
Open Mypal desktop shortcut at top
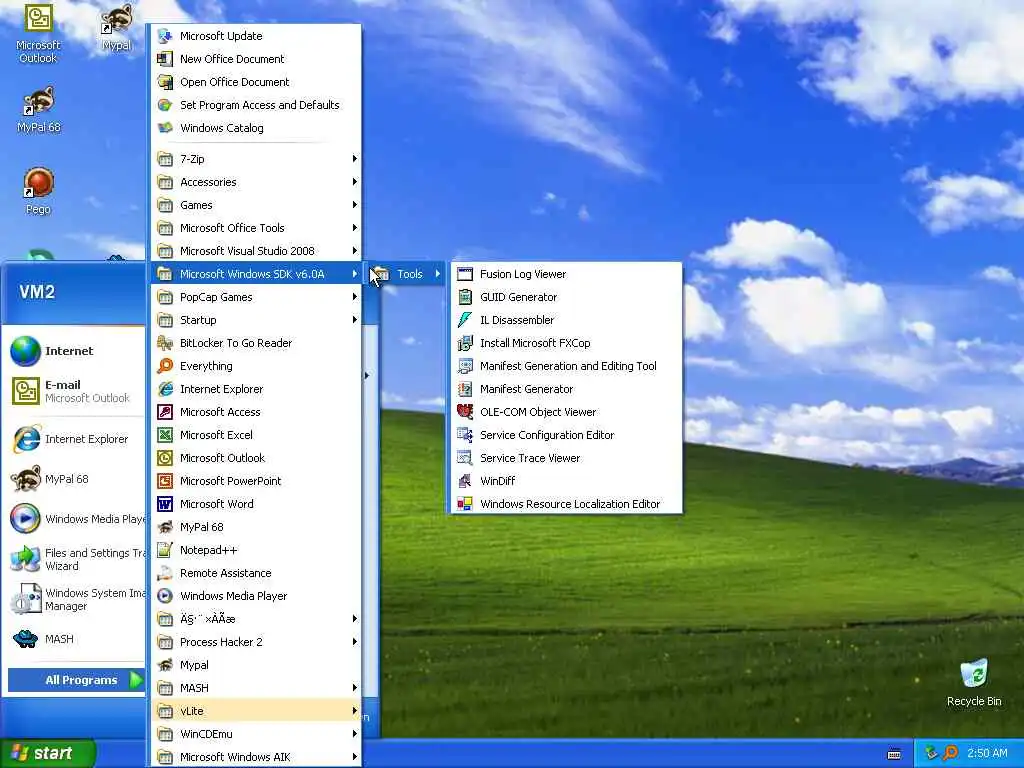pos(117,27)
